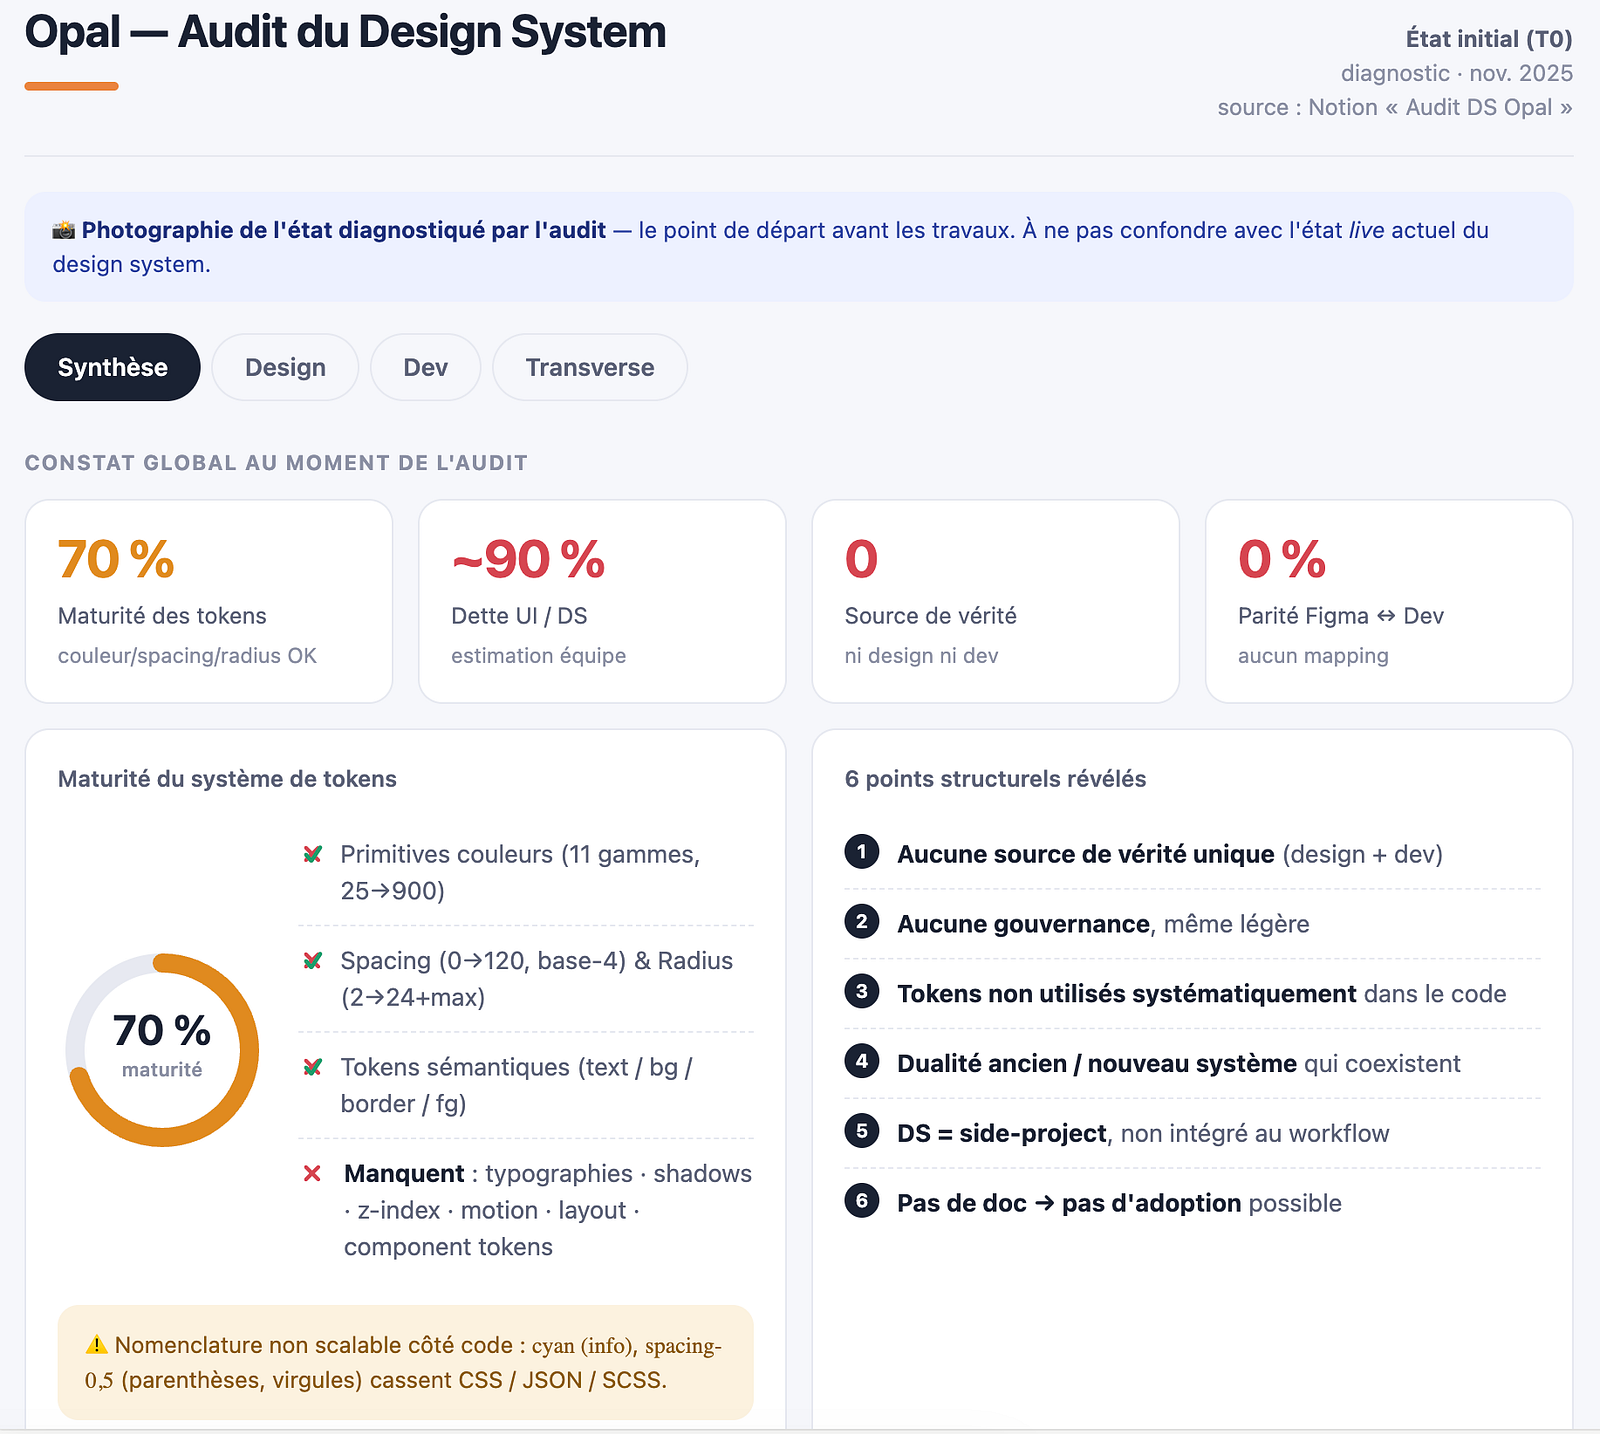Click the 0 % Parité Figma ↔ Dev card

pyautogui.click(x=1389, y=601)
